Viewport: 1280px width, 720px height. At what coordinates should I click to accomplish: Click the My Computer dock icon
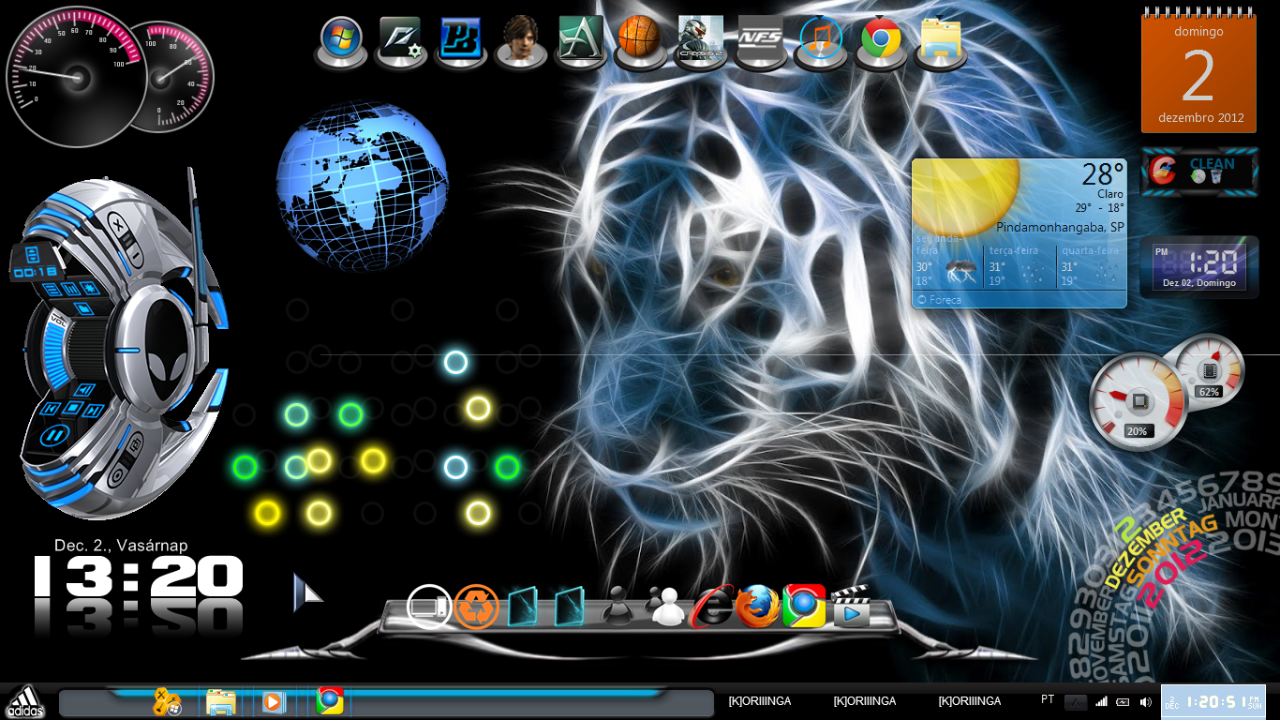[x=429, y=606]
